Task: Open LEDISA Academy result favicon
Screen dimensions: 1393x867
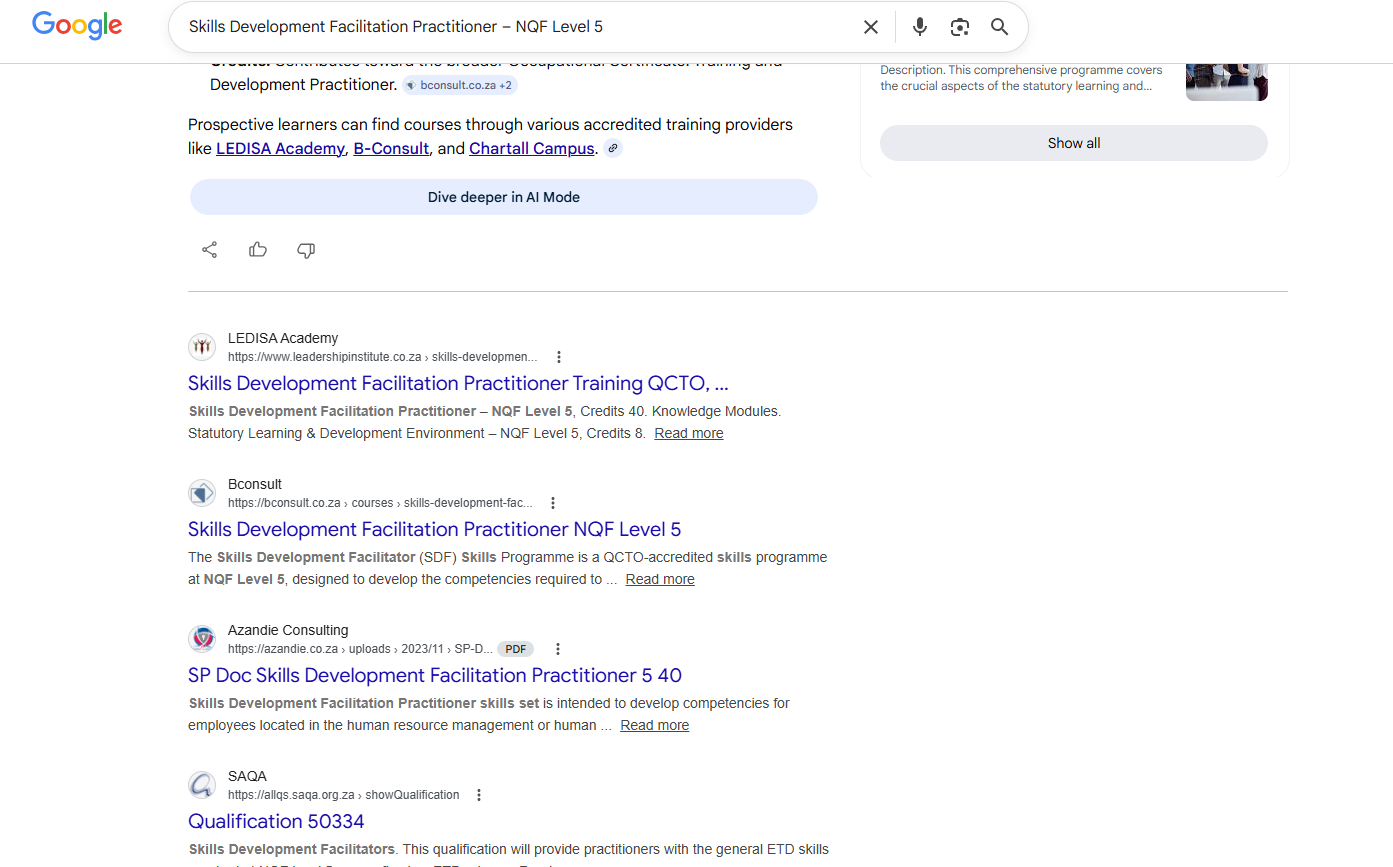Action: click(x=202, y=347)
